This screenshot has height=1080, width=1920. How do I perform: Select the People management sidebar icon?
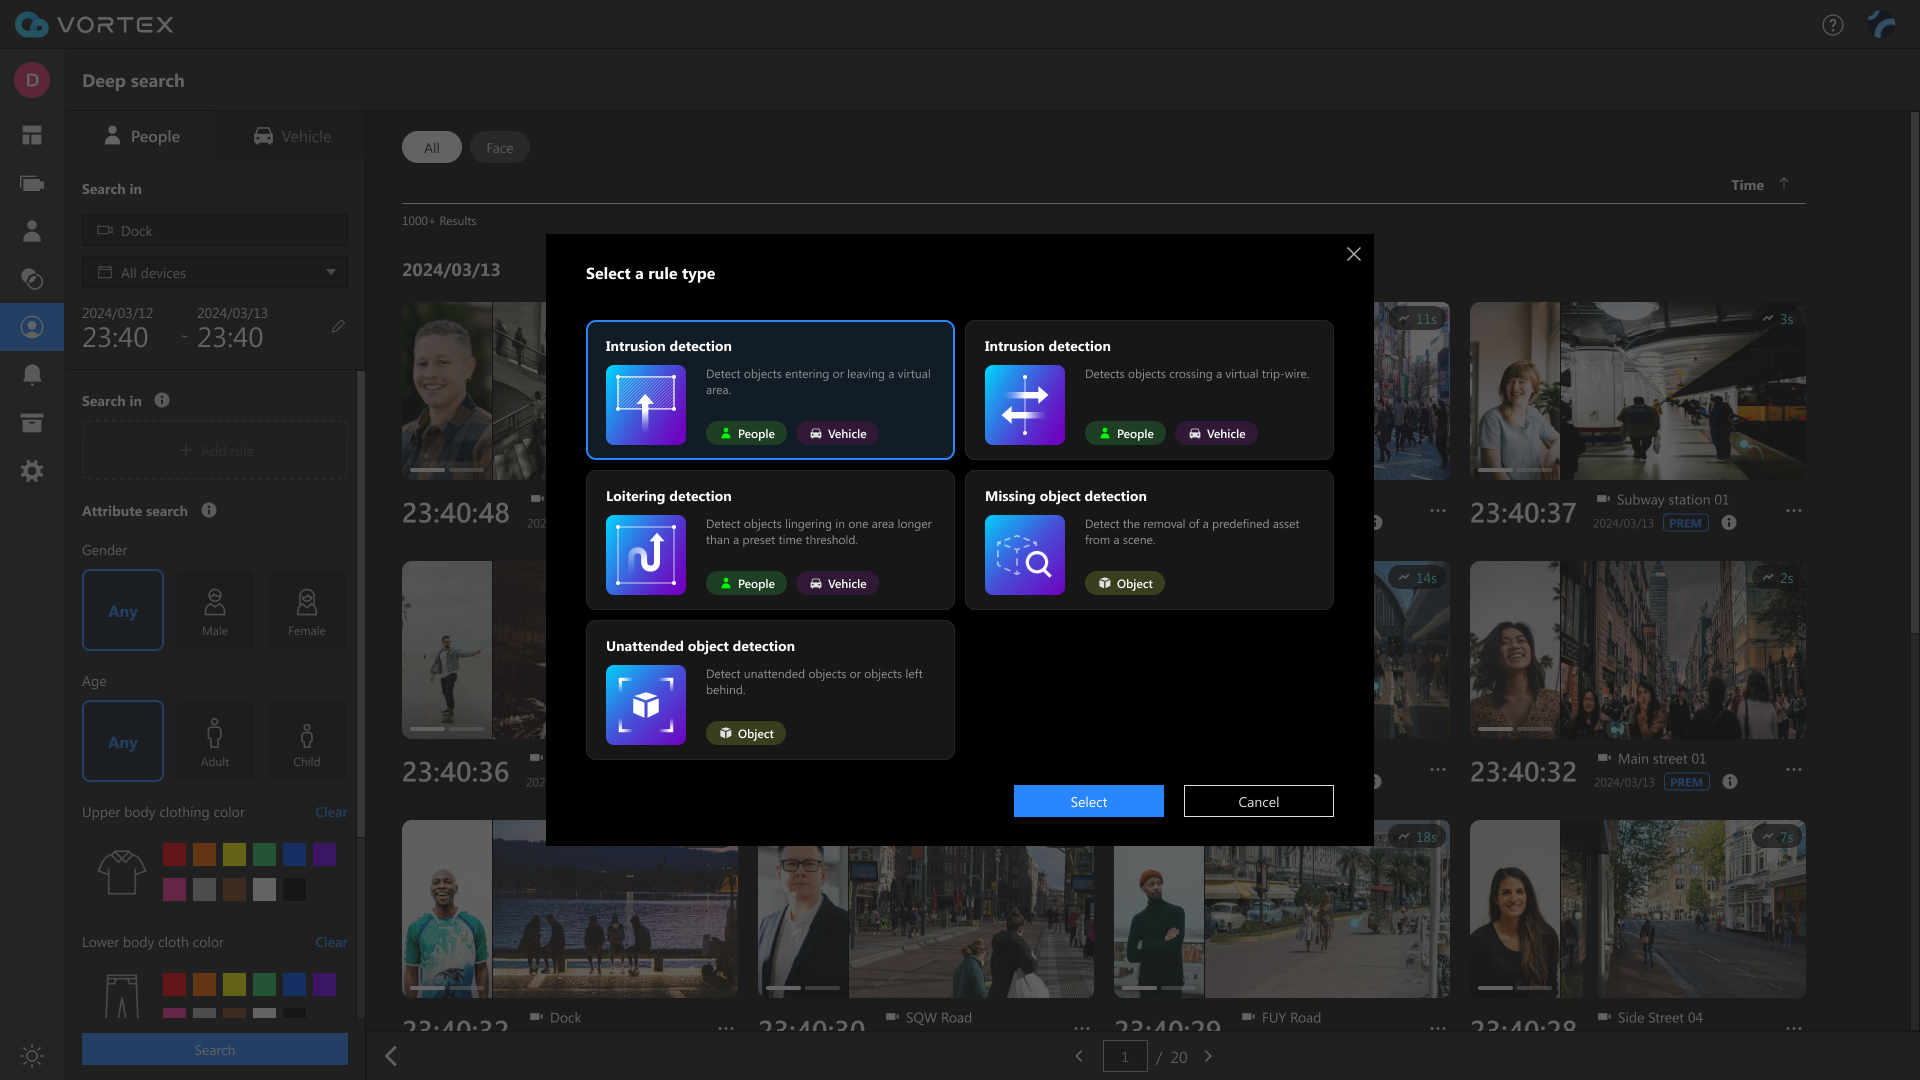click(x=32, y=231)
